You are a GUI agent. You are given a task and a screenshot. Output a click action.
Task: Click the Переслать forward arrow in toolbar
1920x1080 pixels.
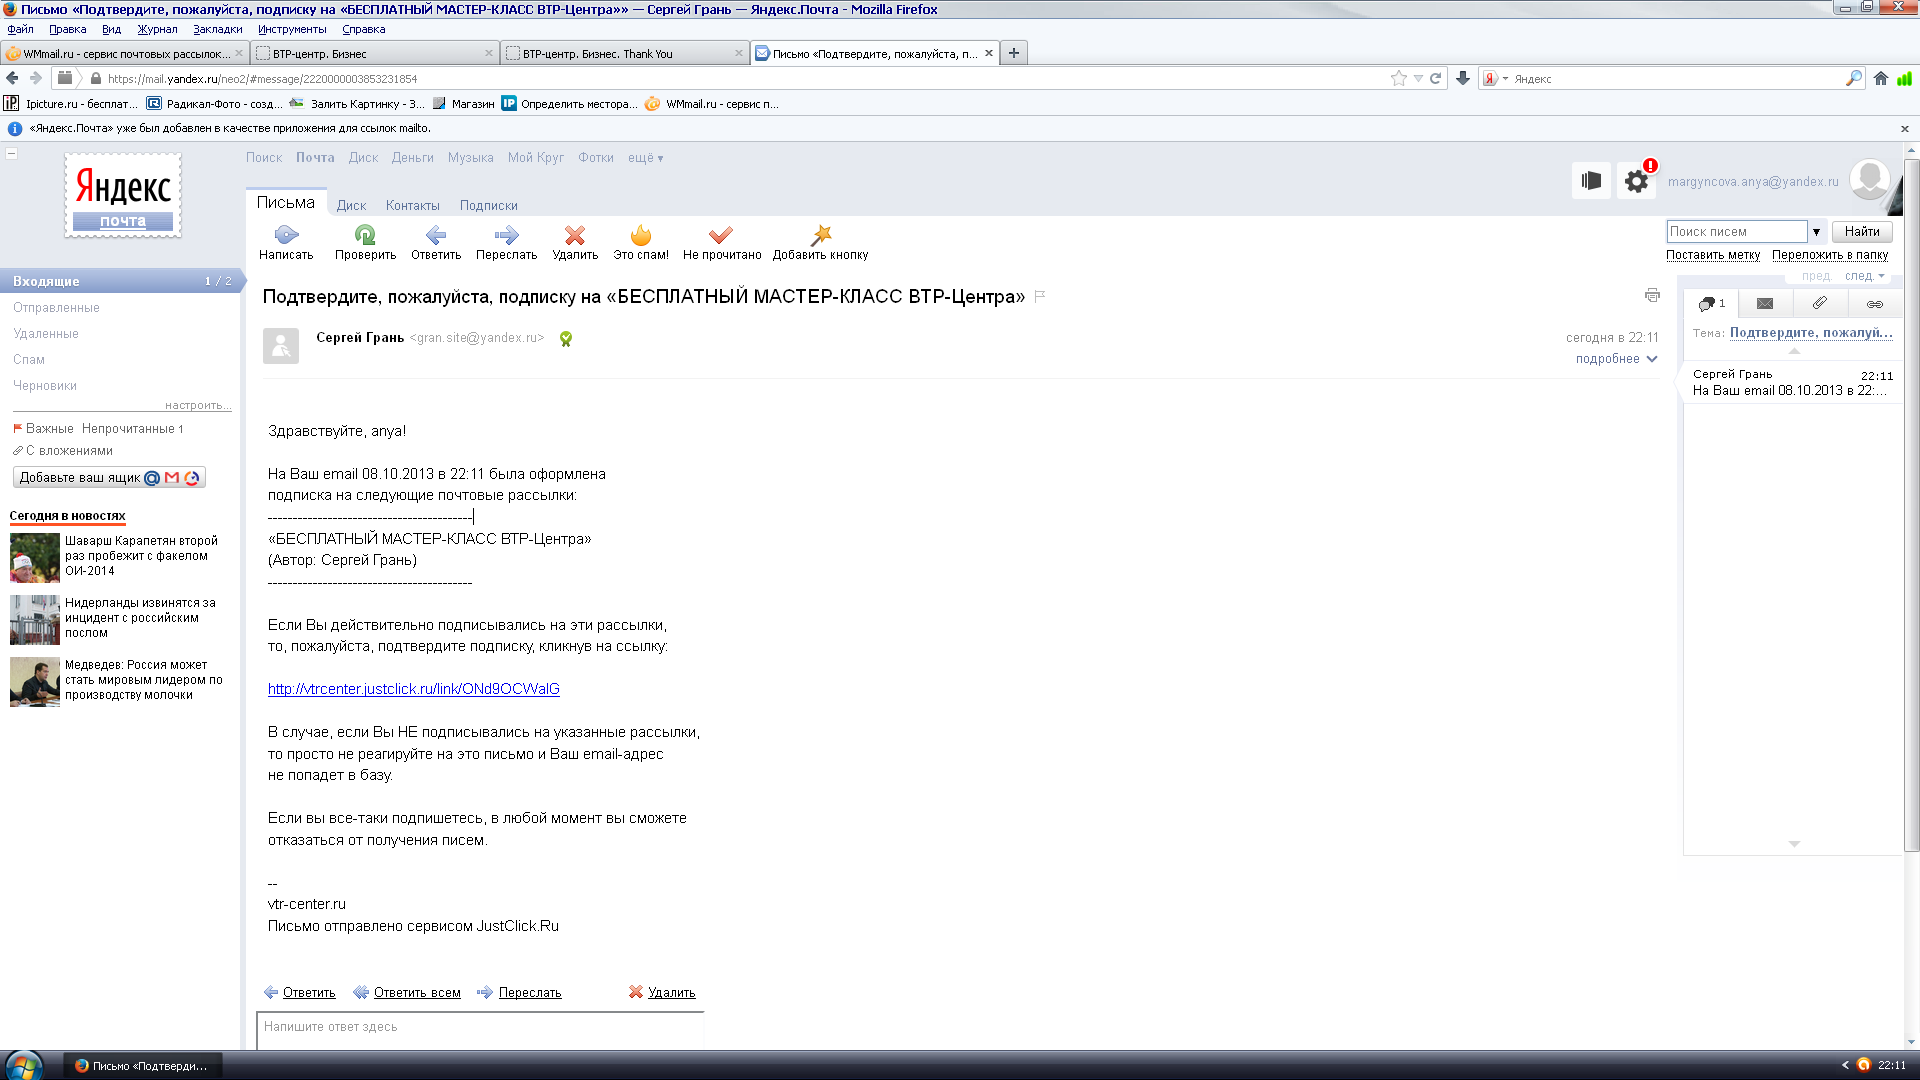coord(506,235)
